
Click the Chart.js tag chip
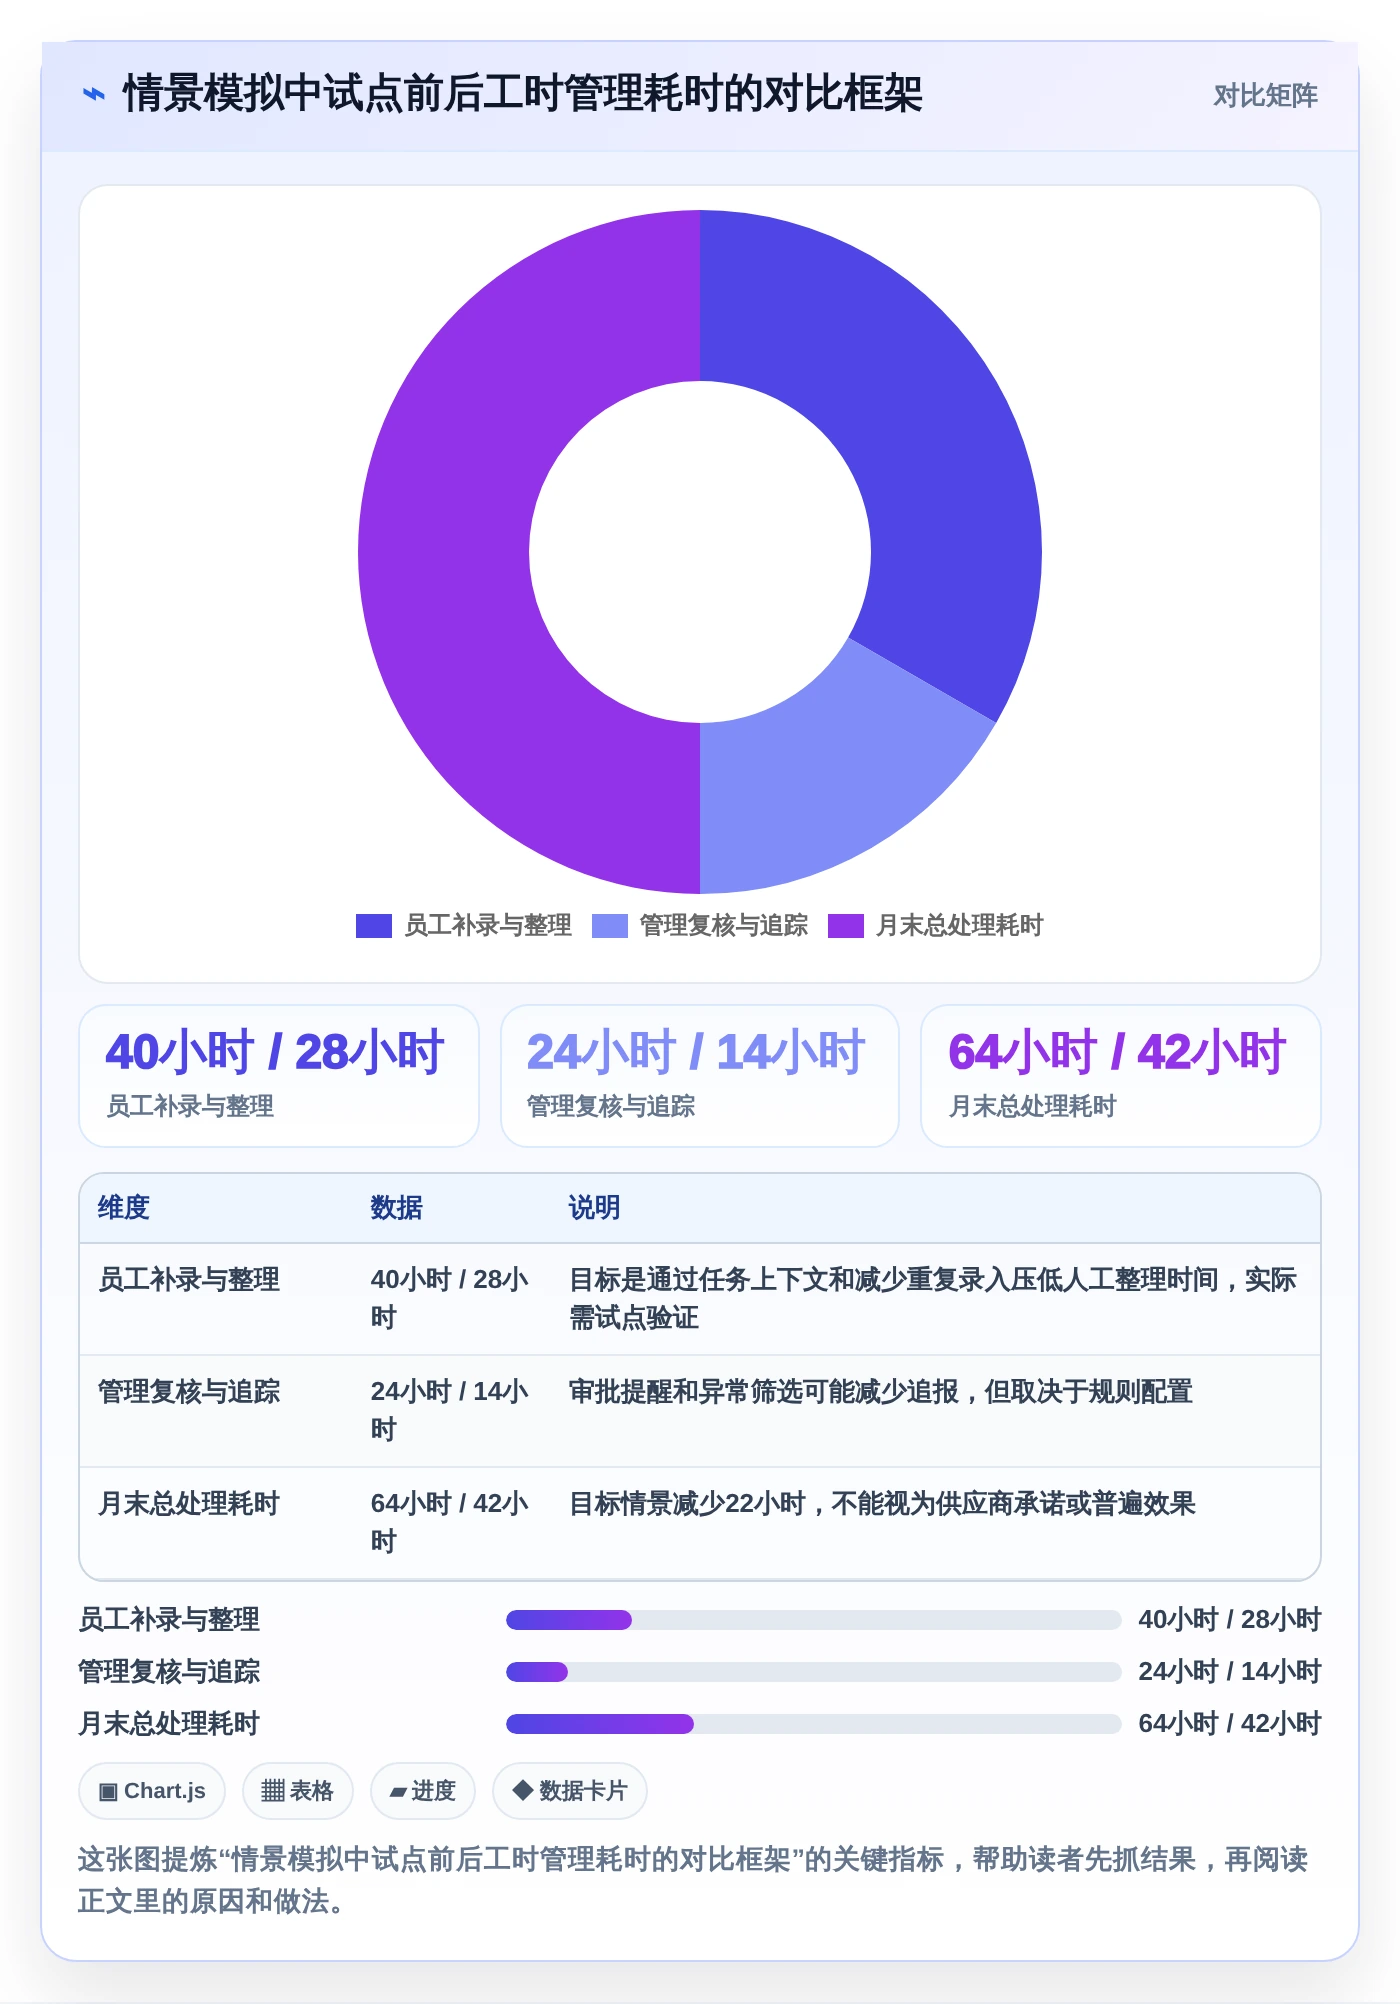tap(152, 1791)
